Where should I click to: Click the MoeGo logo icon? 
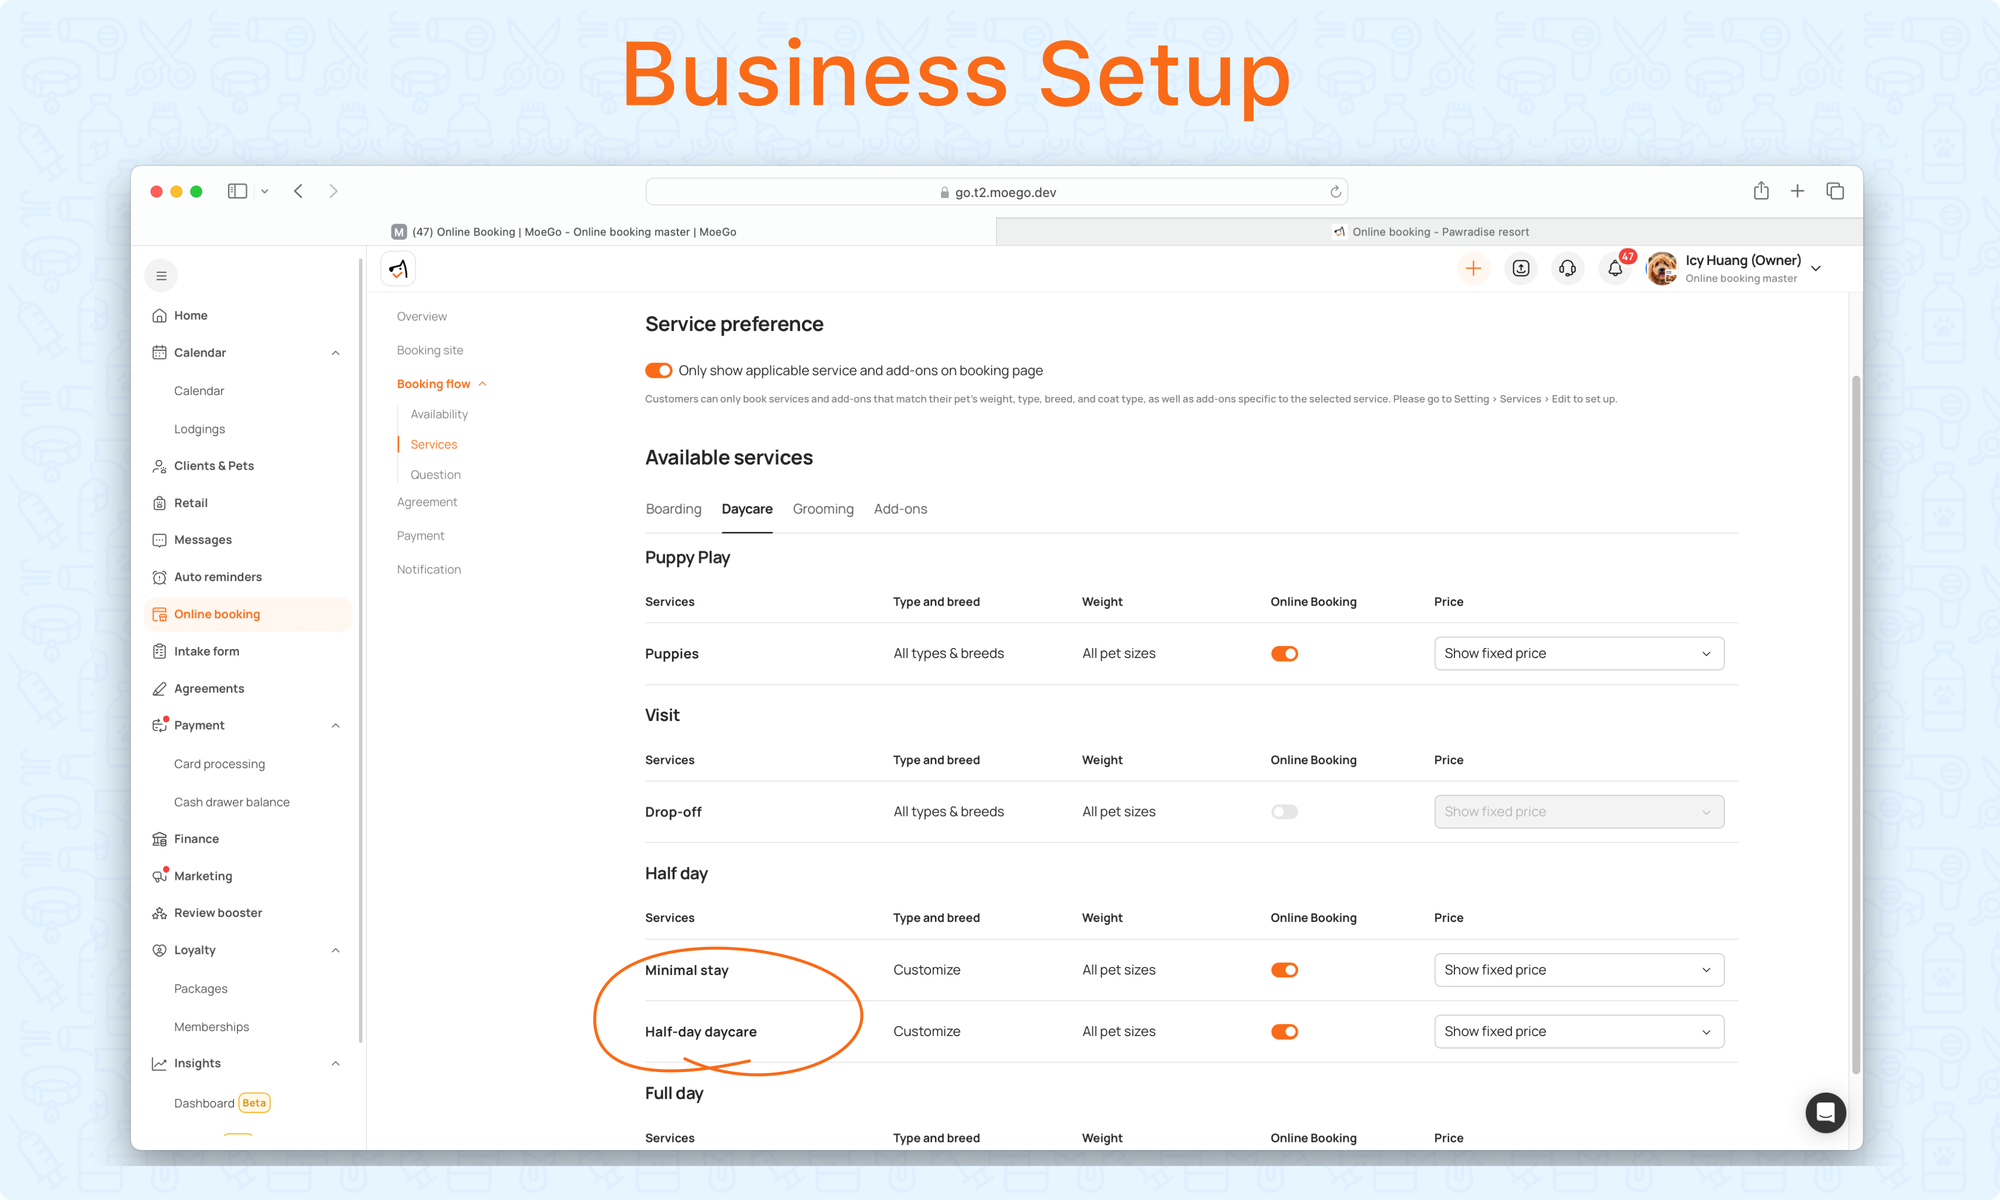(x=398, y=269)
